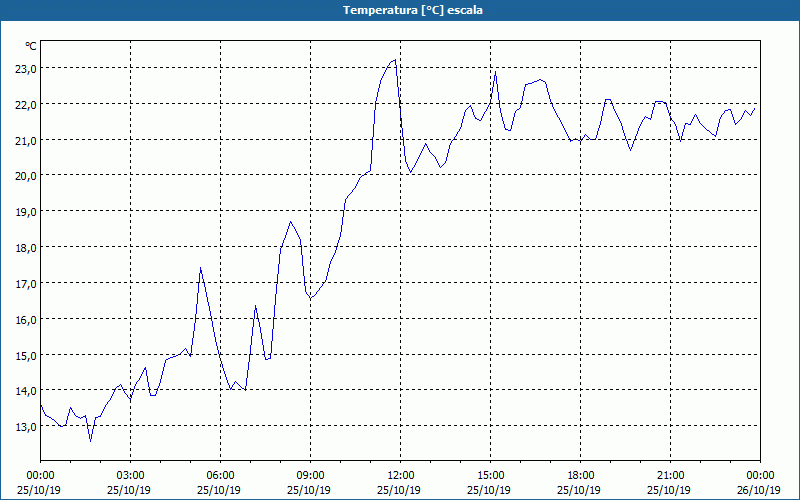Click the 26/10/19 date label
Screen dimensions: 800x500
[760, 490]
